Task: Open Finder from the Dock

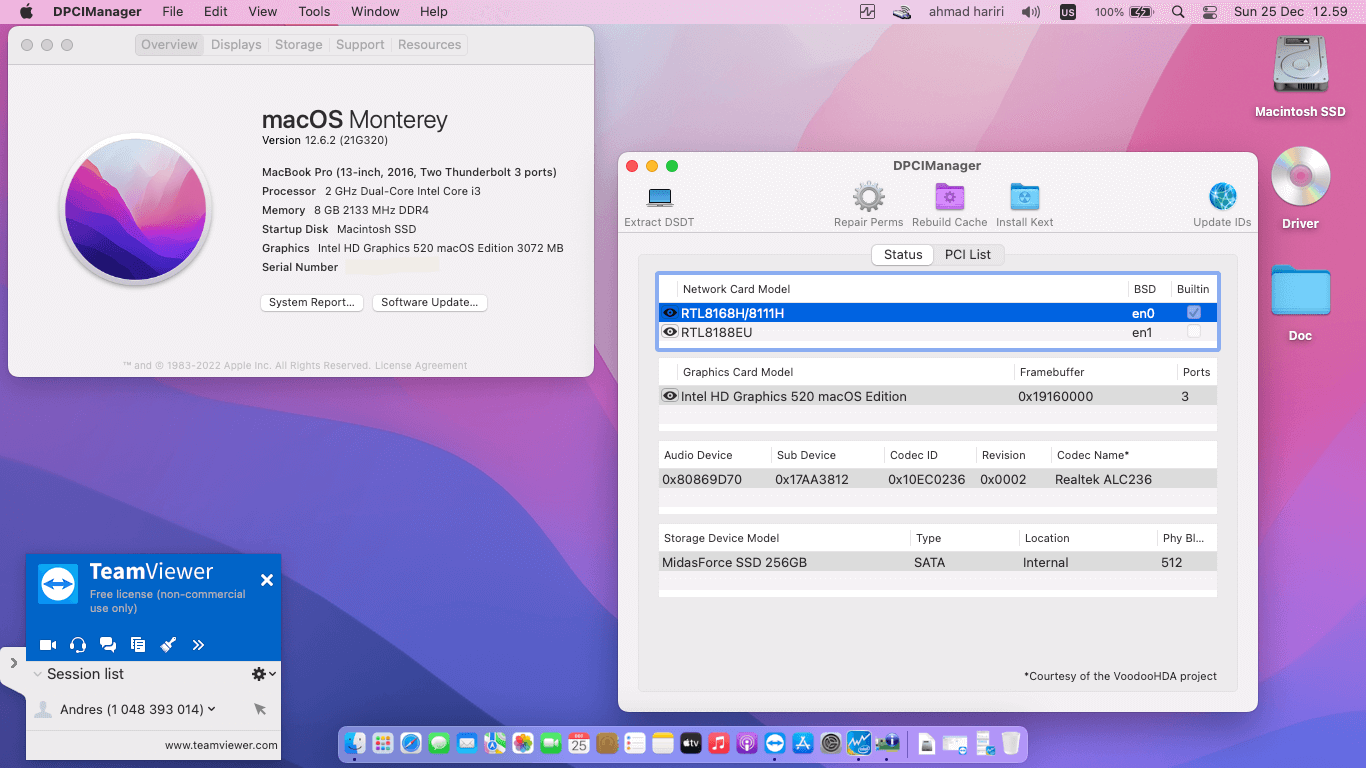Action: 355,743
